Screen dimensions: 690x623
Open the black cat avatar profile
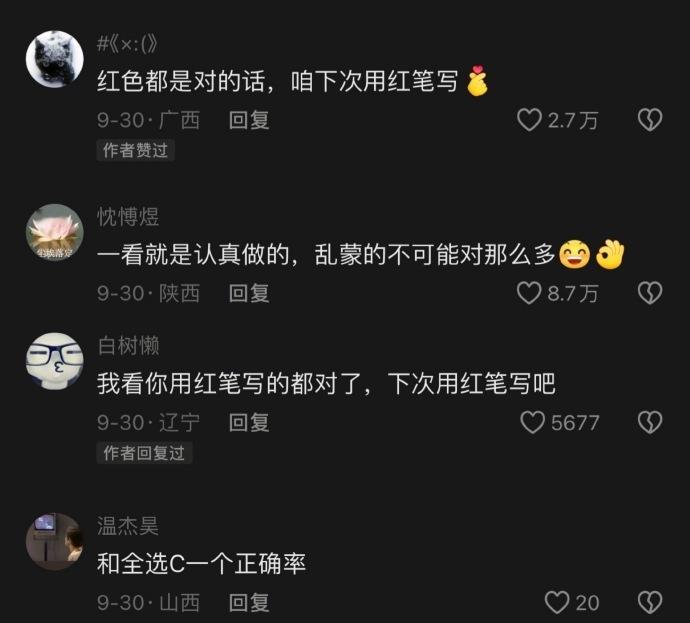[55, 59]
